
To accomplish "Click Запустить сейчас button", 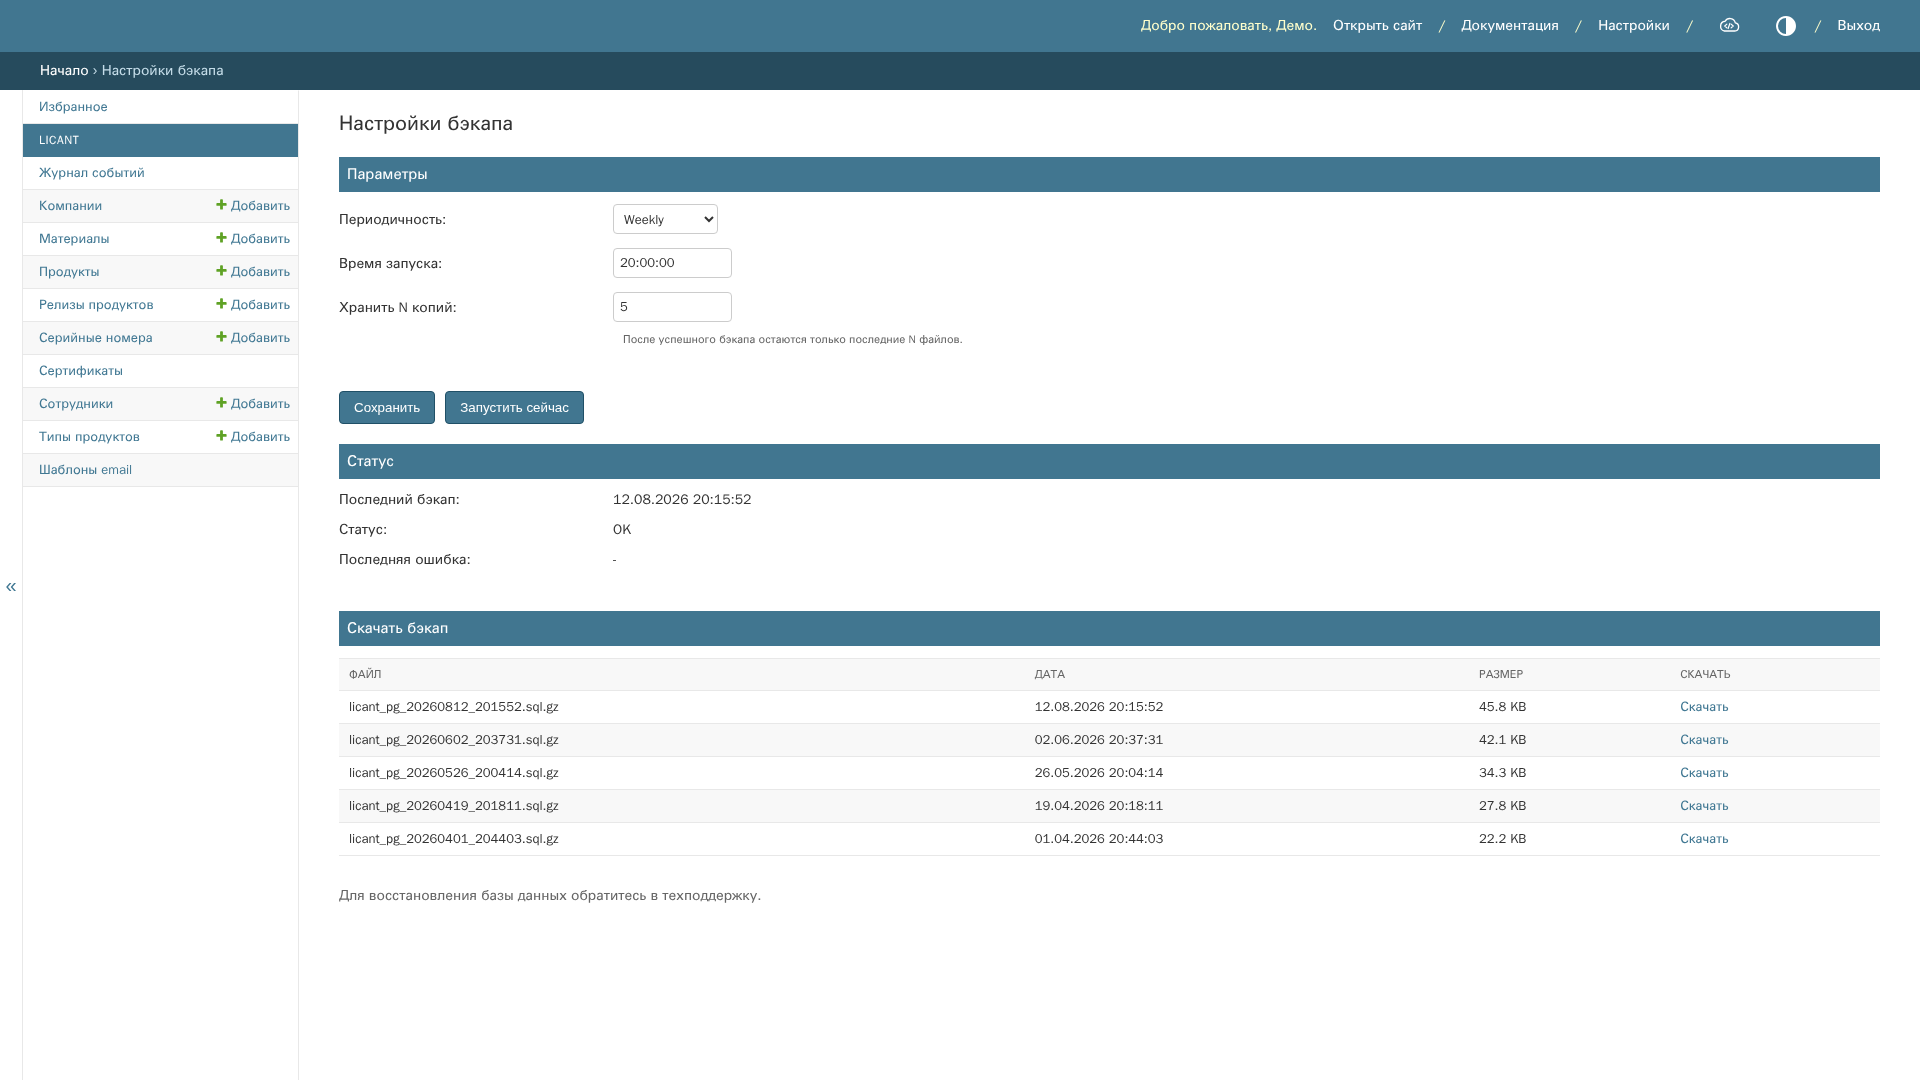I will pos(514,407).
